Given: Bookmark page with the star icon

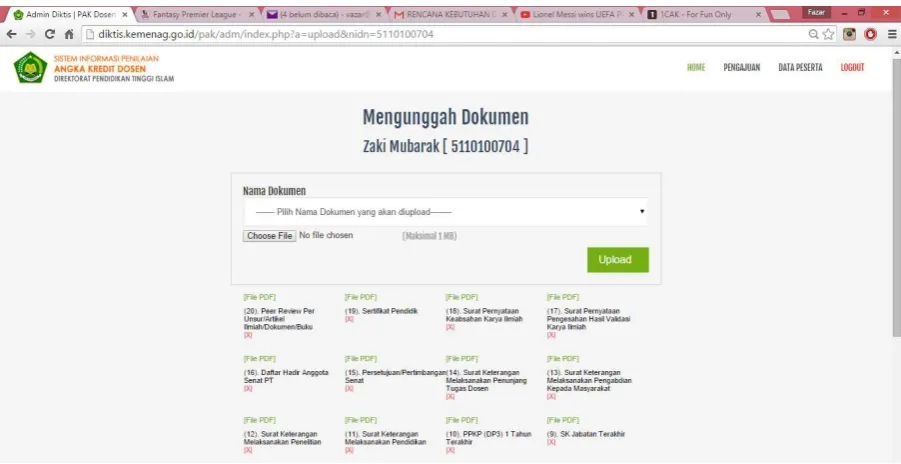Looking at the screenshot, I should (x=828, y=34).
